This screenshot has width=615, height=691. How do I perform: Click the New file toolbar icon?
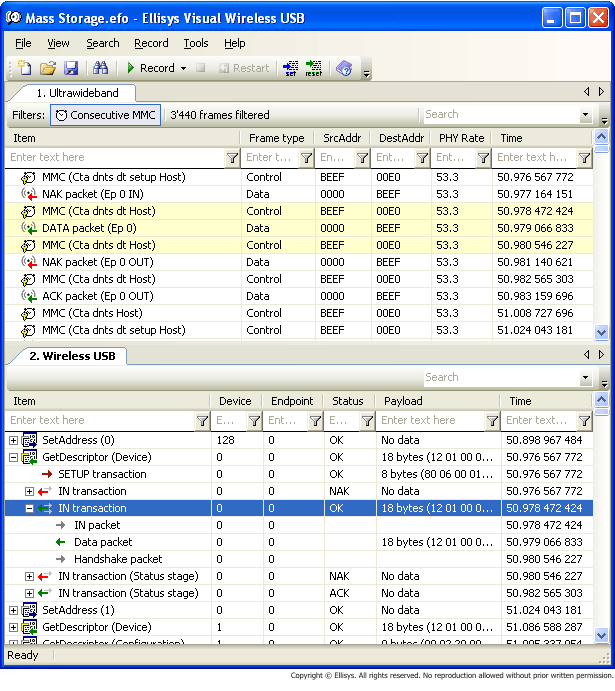(x=25, y=68)
